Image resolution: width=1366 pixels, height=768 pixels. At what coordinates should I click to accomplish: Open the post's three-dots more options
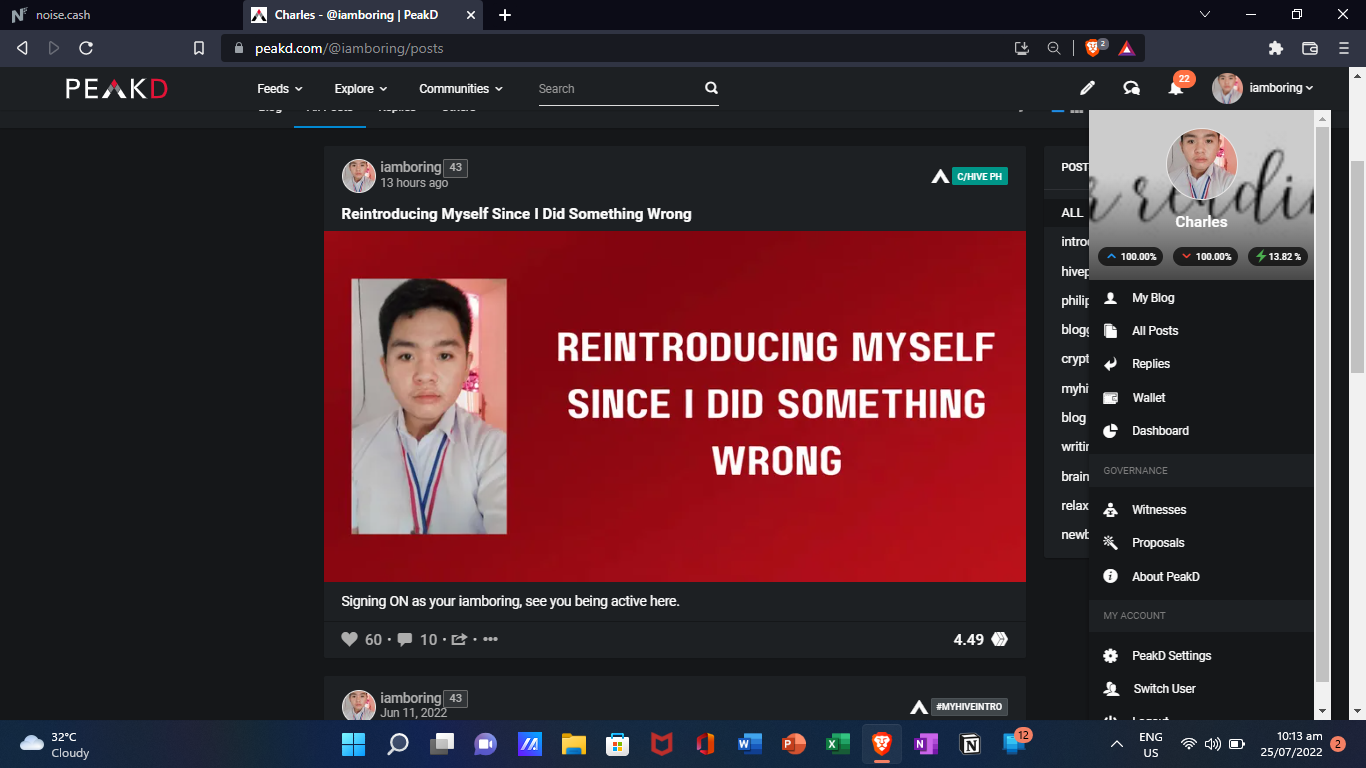click(x=490, y=639)
